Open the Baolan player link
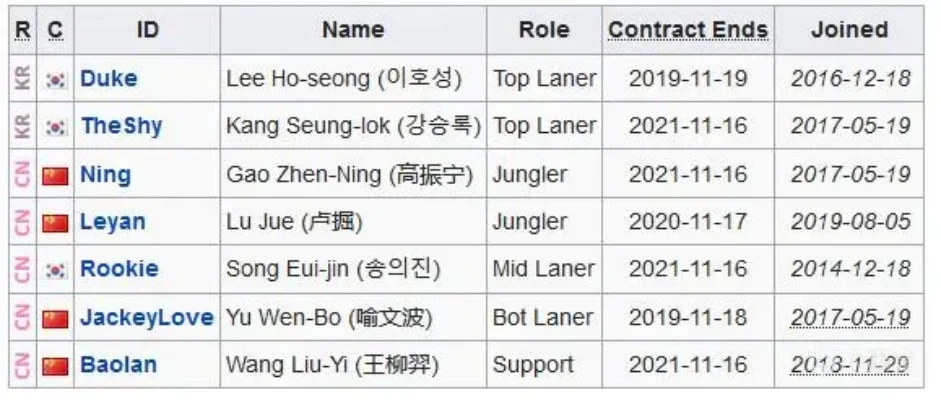The image size is (941, 400). pyautogui.click(x=119, y=365)
